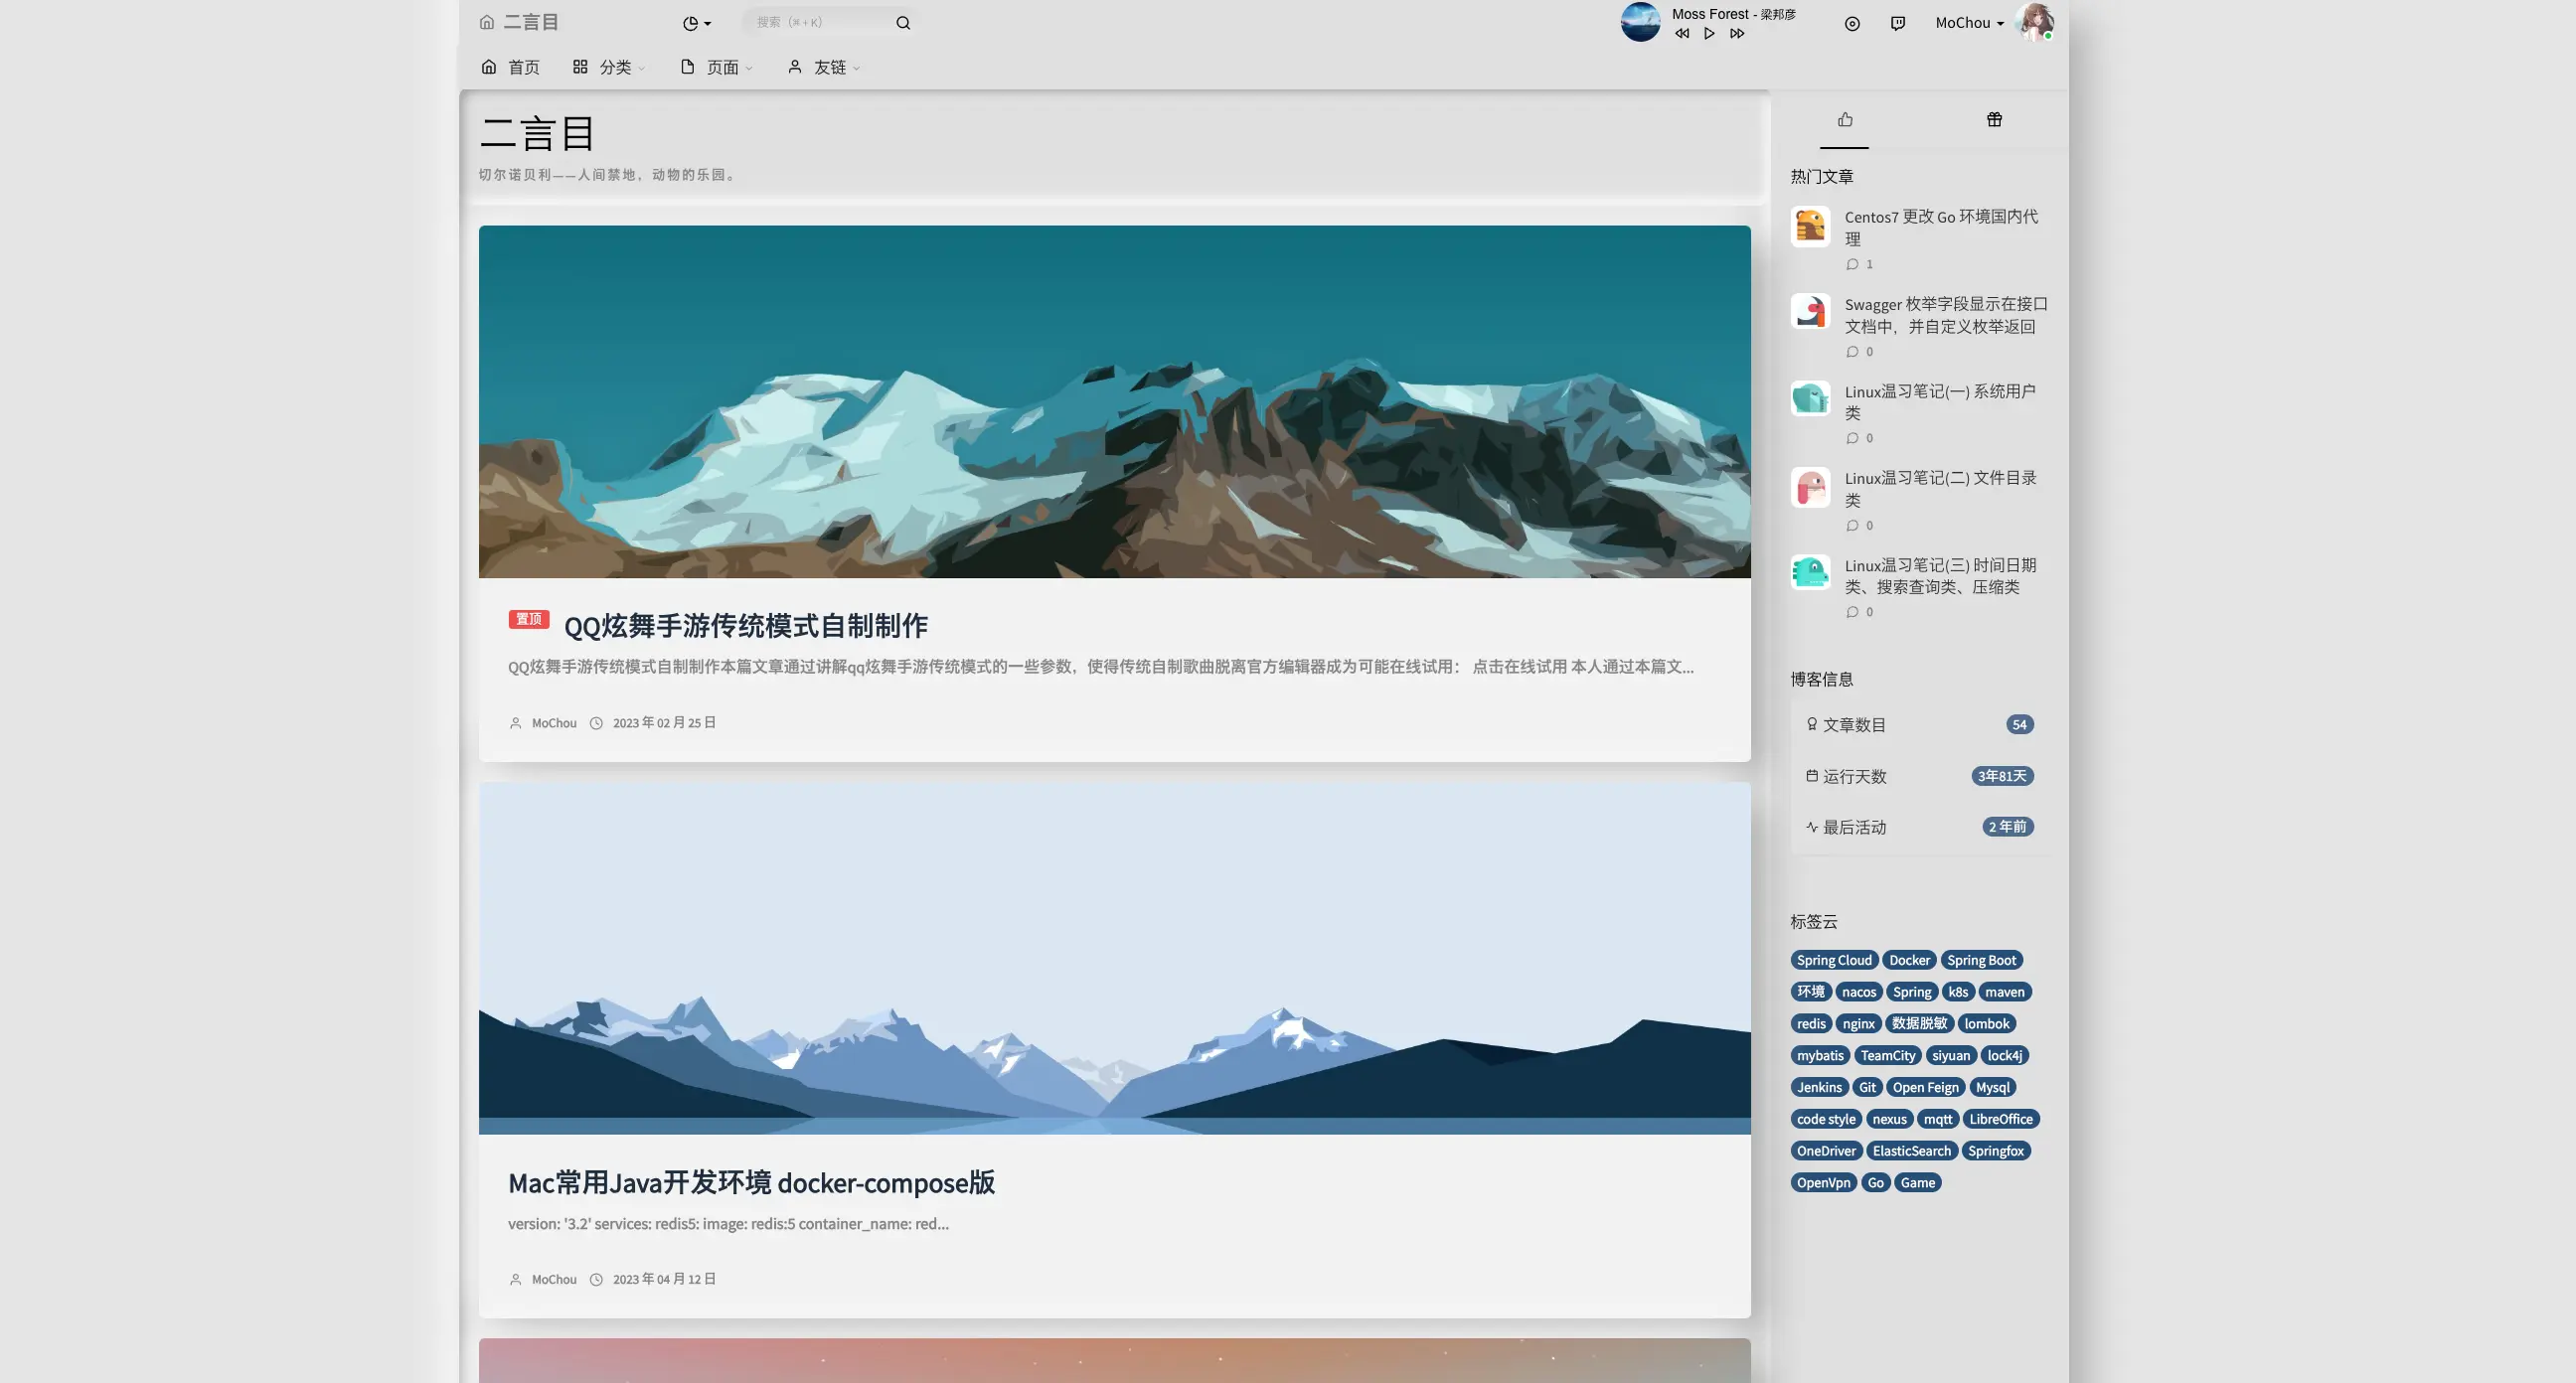The image size is (2576, 1383).
Task: Select the lombok tag
Action: click(1986, 1024)
